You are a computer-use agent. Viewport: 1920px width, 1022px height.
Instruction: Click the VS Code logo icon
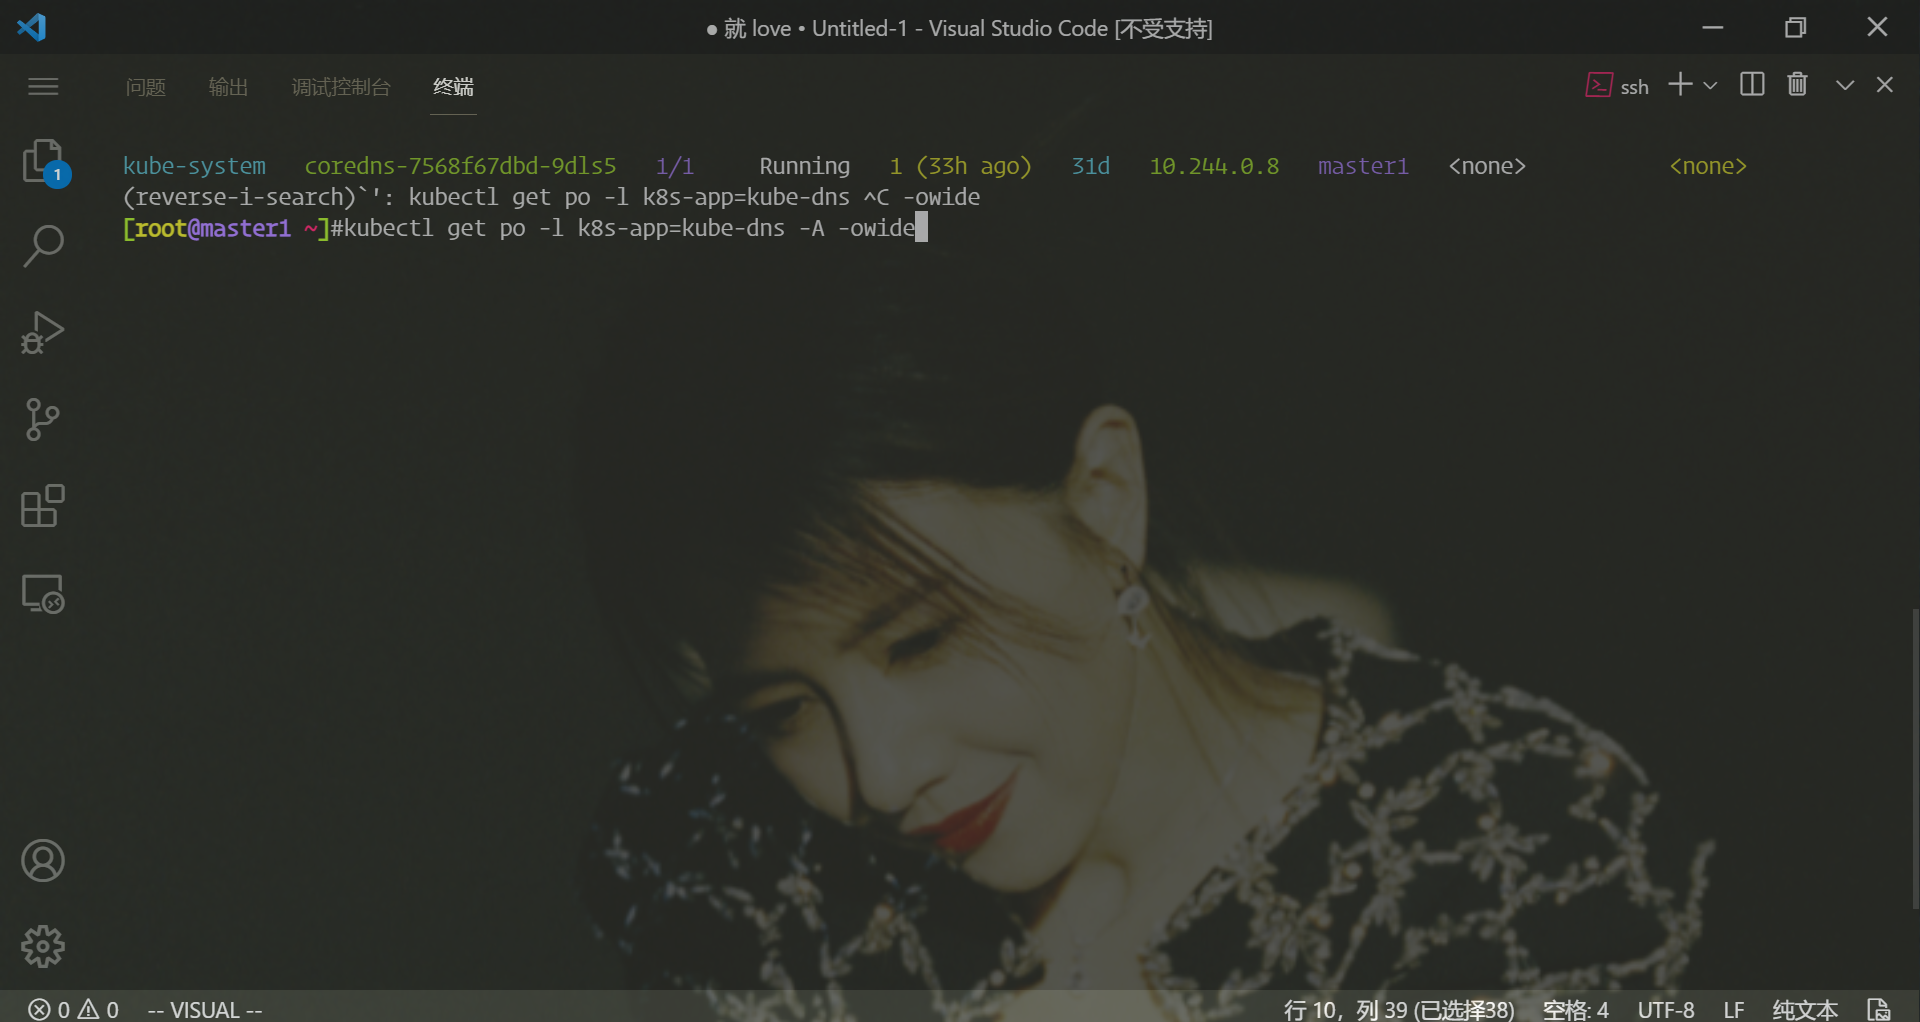click(32, 27)
